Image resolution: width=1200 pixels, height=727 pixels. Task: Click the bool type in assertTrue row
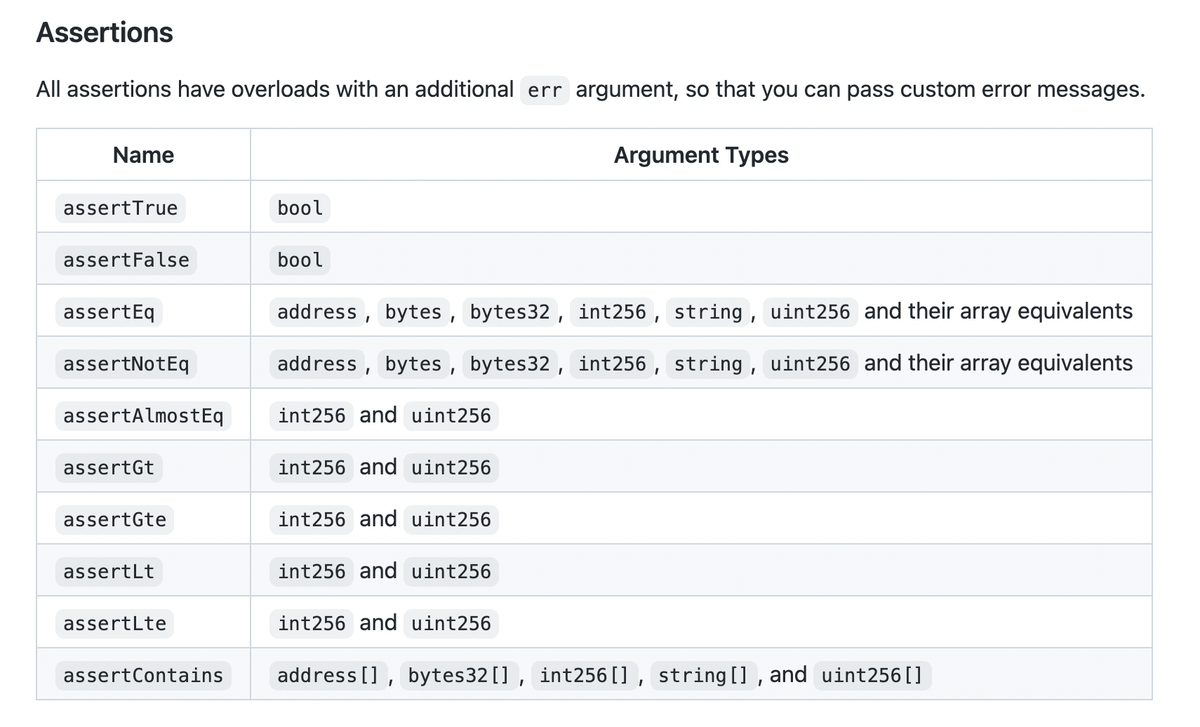pyautogui.click(x=300, y=208)
